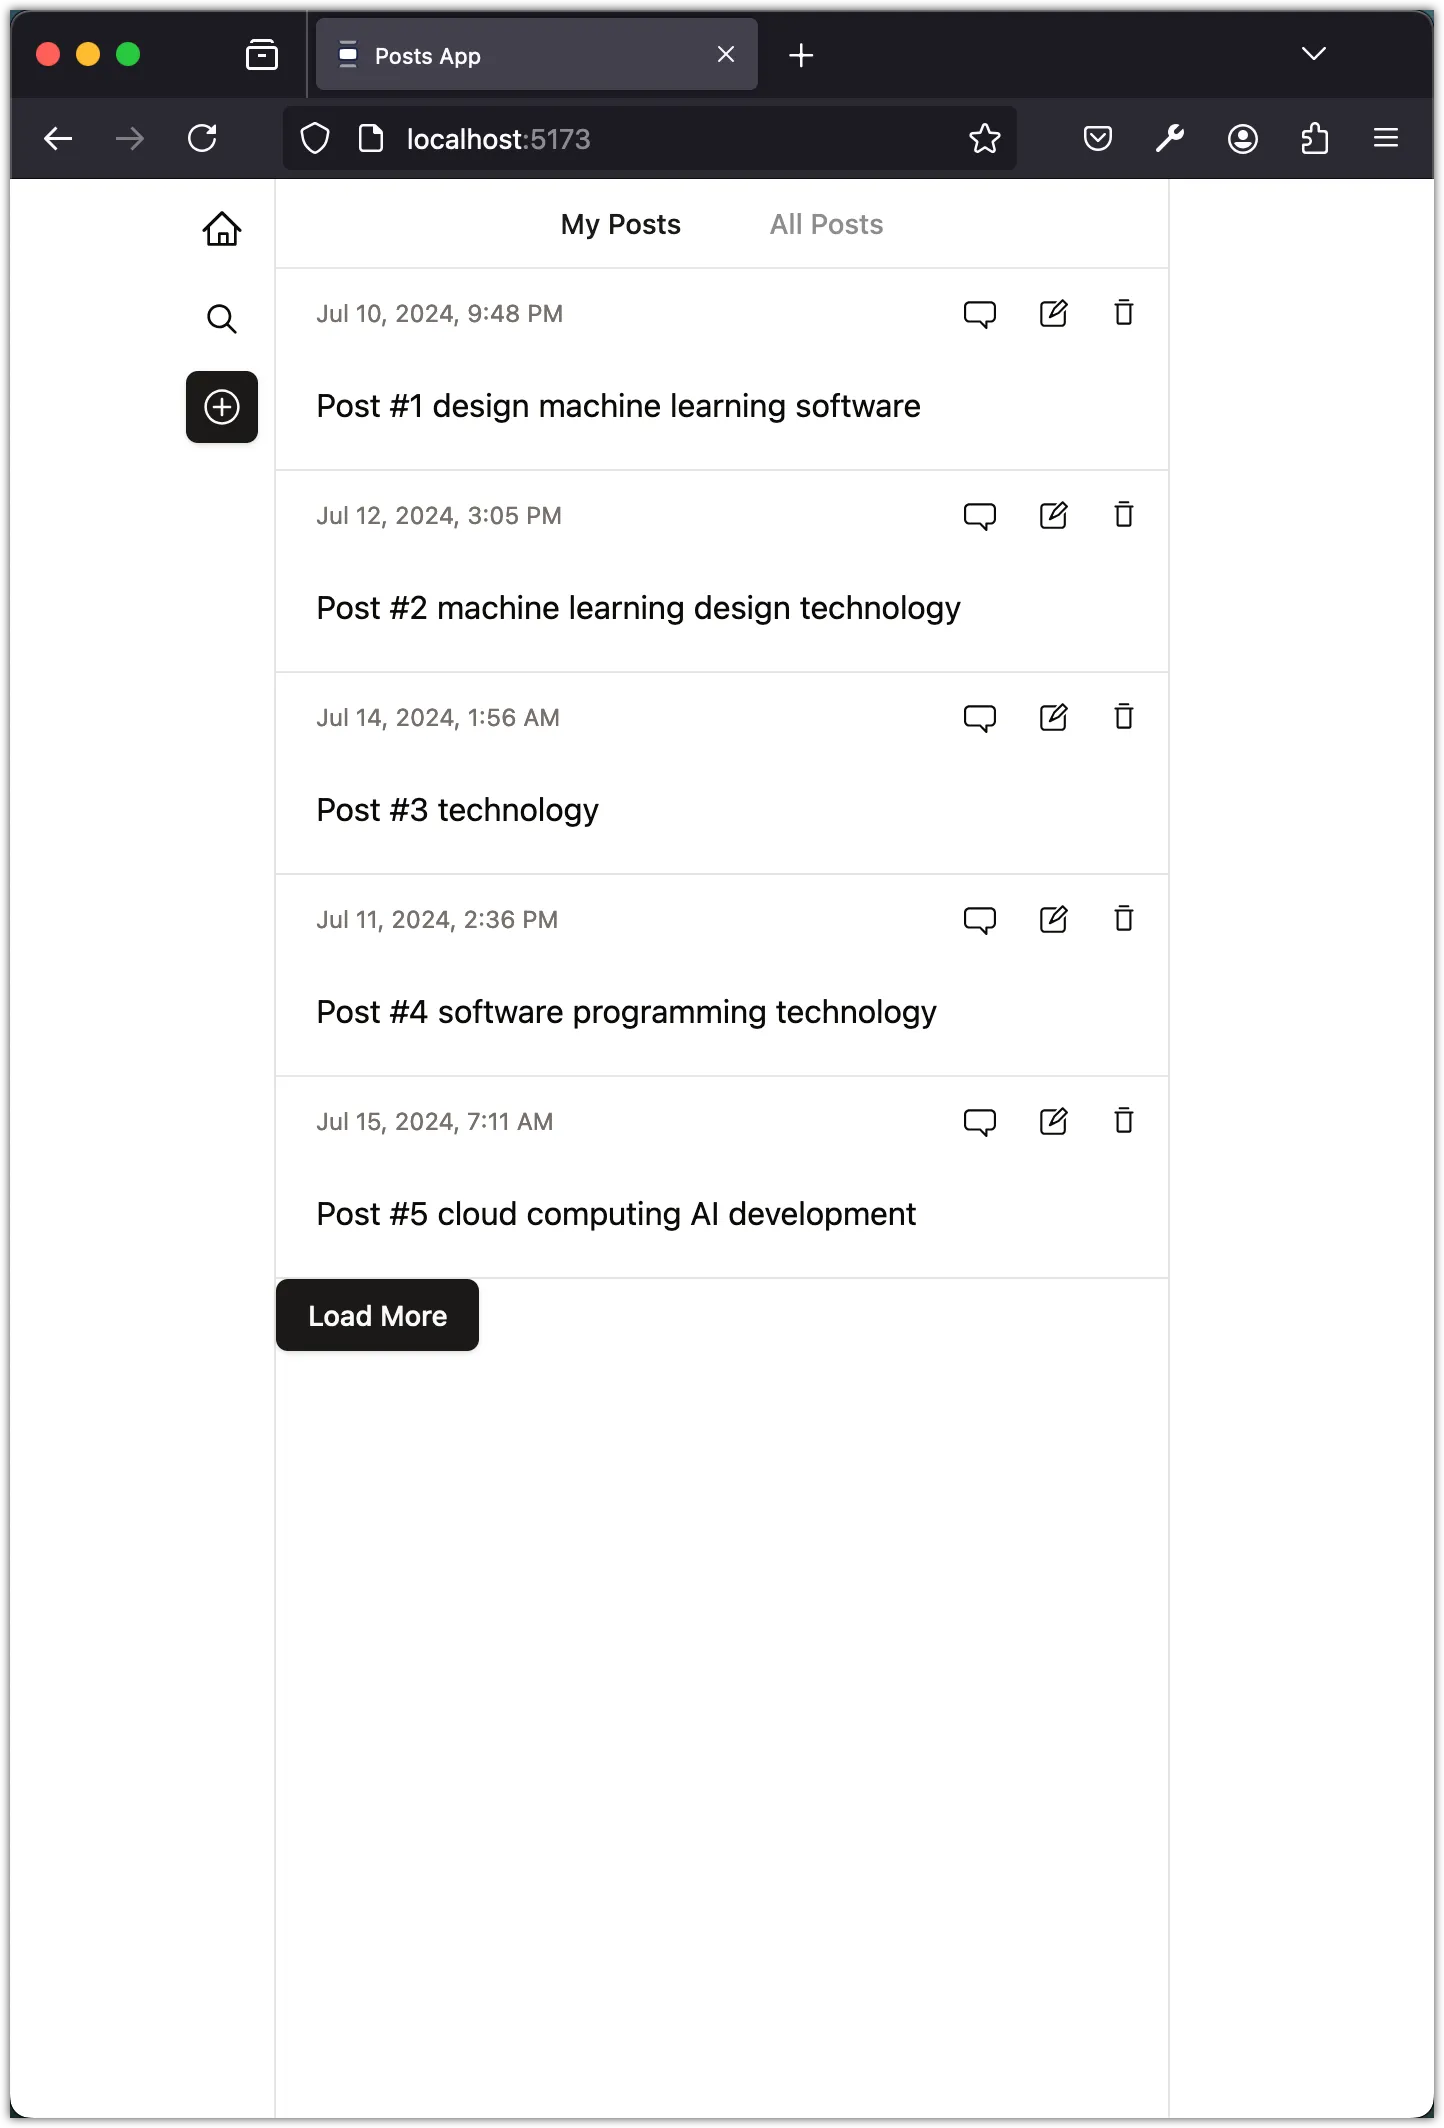Image resolution: width=1444 pixels, height=2128 pixels.
Task: Reload the page in browser toolbar
Action: pos(203,138)
